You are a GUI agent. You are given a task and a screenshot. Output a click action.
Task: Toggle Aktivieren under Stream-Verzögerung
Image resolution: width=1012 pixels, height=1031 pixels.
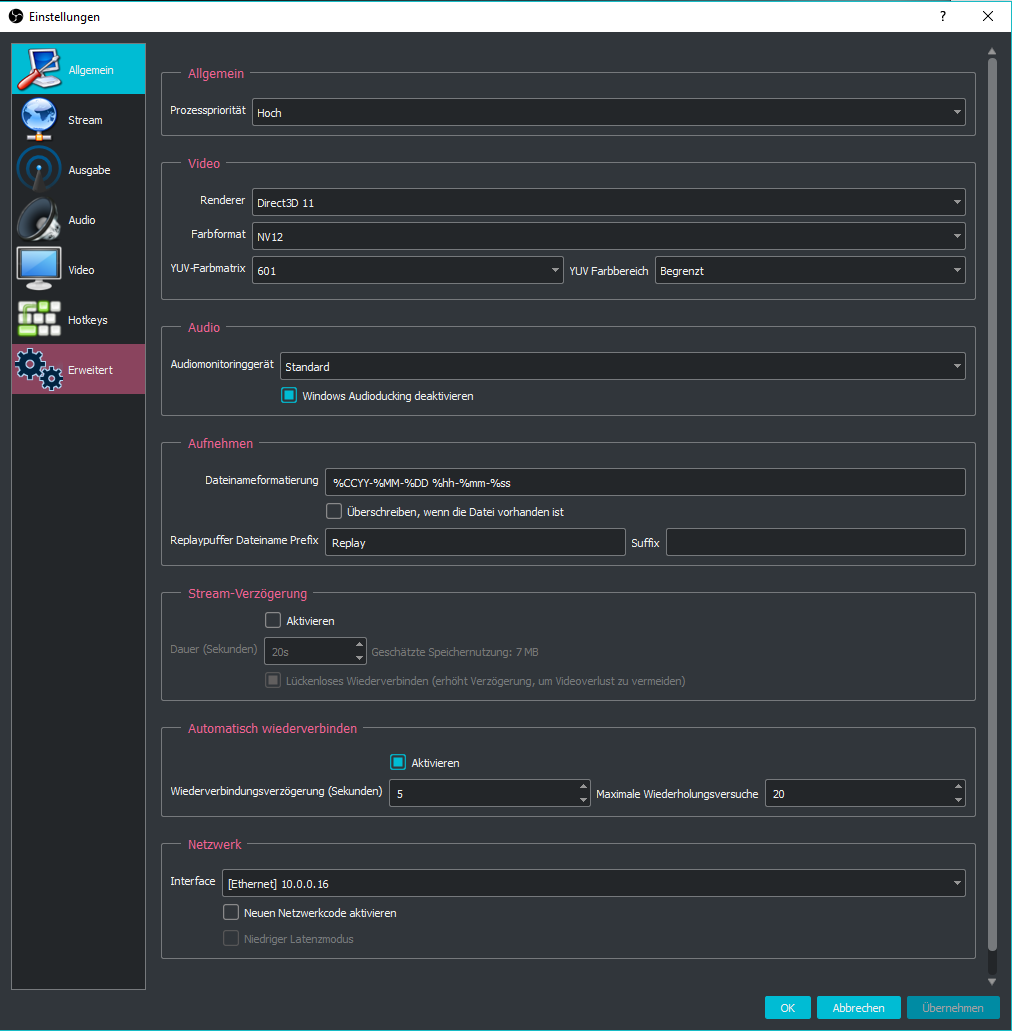coord(273,621)
